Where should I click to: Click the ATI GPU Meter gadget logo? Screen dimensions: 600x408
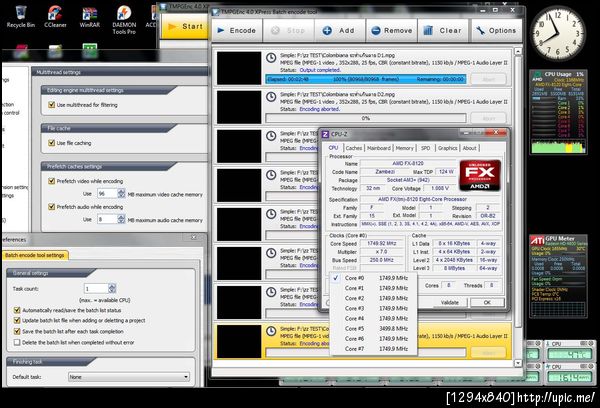[537, 240]
